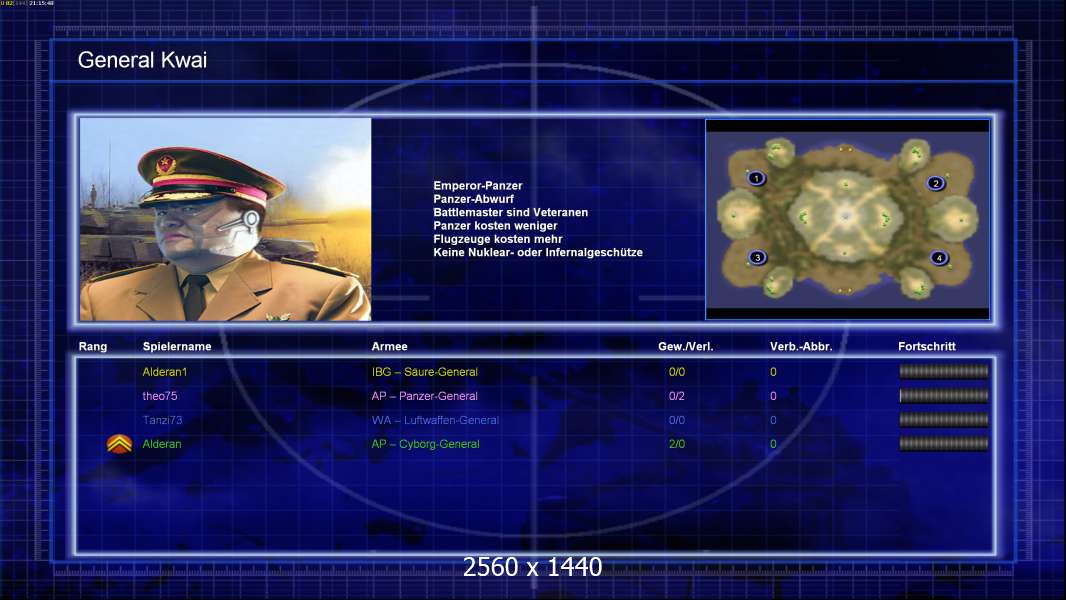Click Armee column header

[x=390, y=347]
